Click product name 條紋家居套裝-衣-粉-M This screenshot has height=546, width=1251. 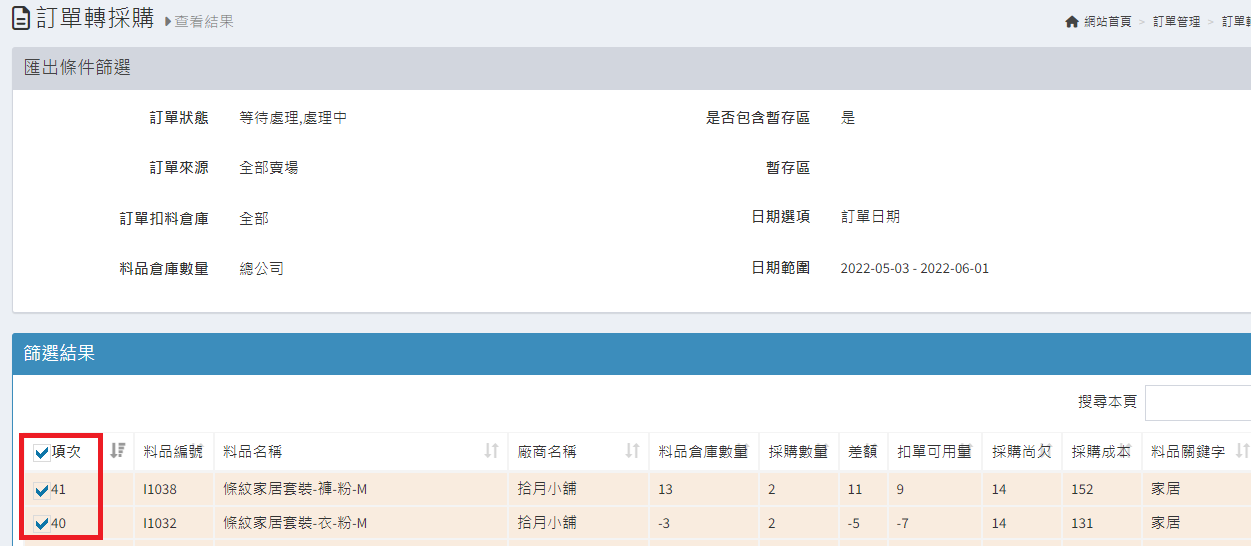pyautogui.click(x=295, y=523)
